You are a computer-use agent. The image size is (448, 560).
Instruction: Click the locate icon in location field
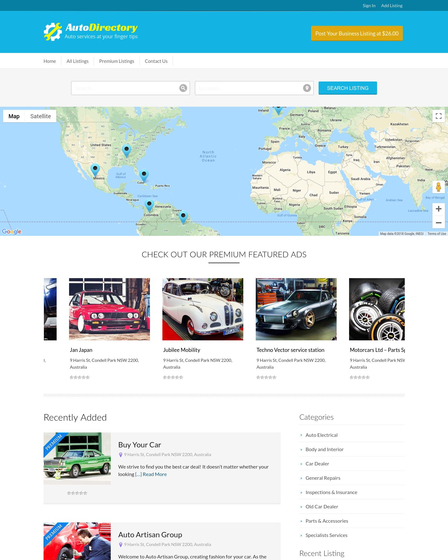coord(307,88)
